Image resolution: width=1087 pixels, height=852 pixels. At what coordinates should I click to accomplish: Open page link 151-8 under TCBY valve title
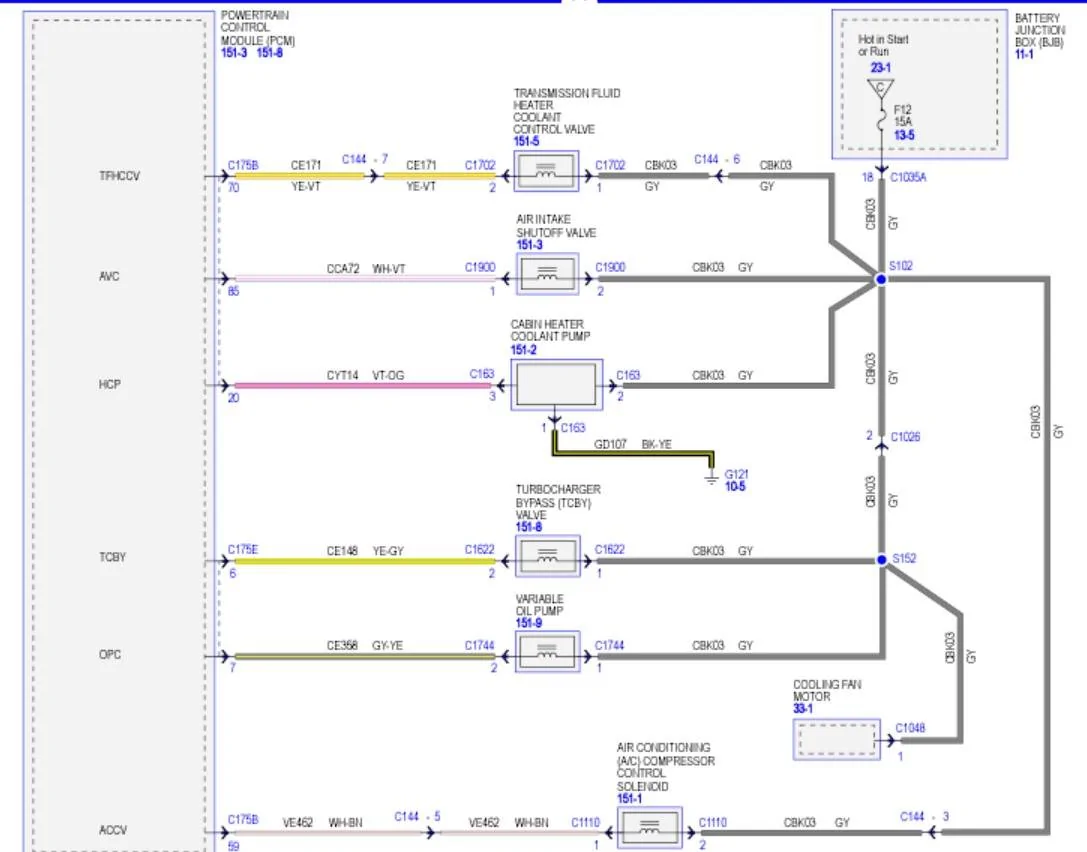(x=529, y=527)
